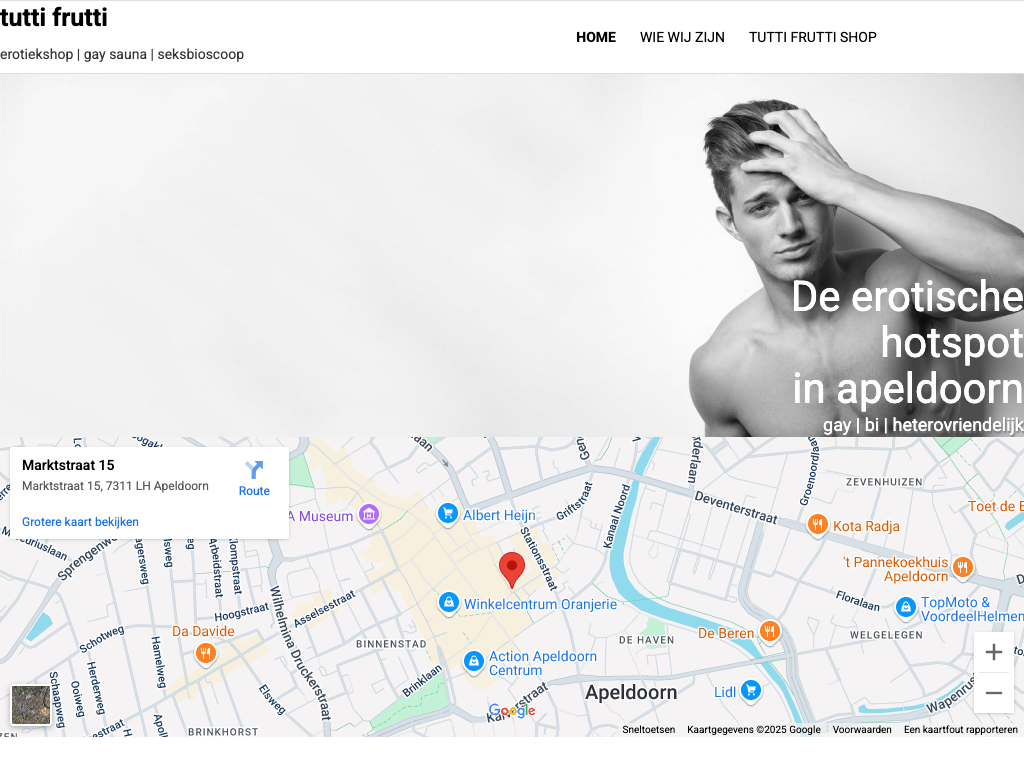Open the TUTTI FRUTTI SHOP menu item

pos(812,37)
